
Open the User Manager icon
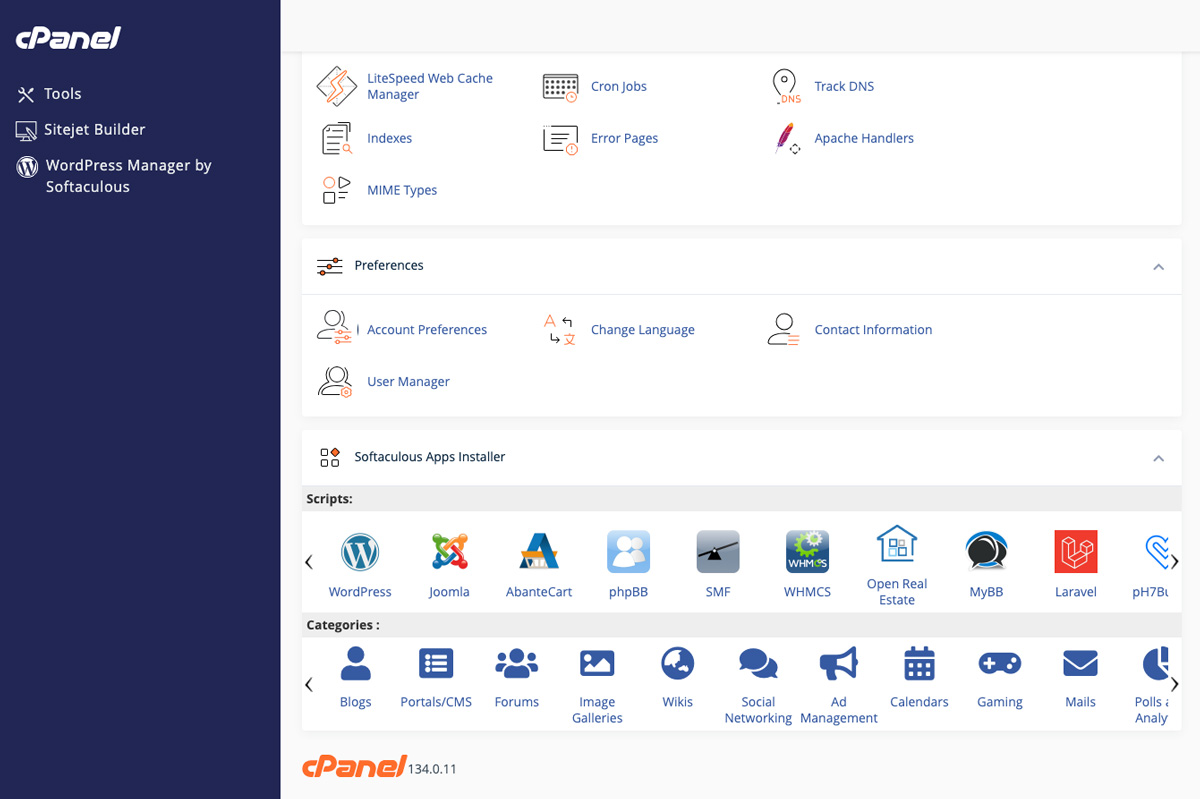335,381
